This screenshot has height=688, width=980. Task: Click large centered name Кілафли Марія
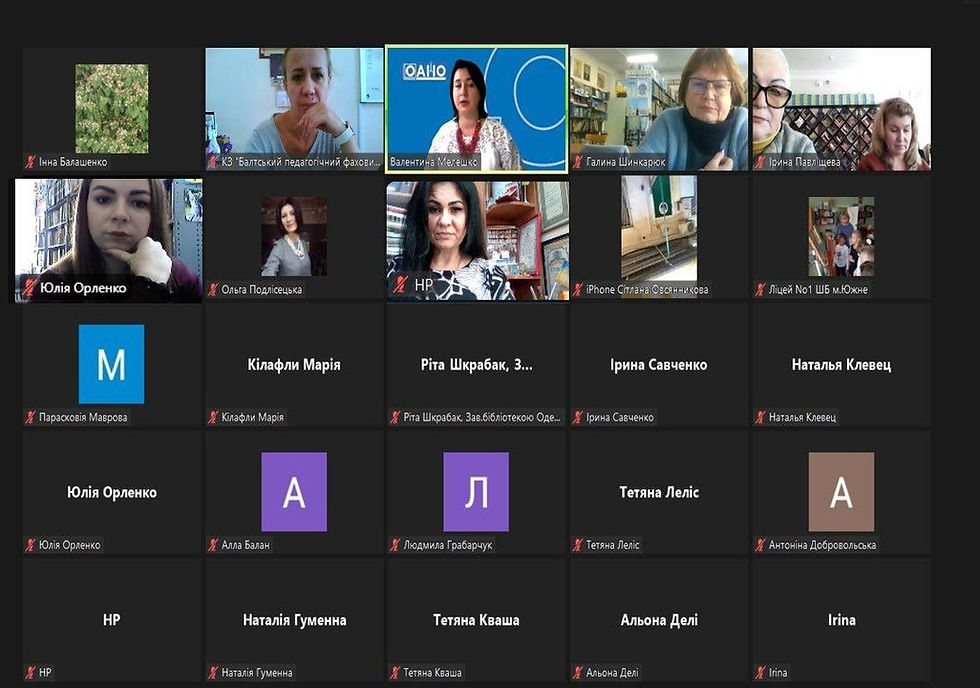click(x=294, y=365)
